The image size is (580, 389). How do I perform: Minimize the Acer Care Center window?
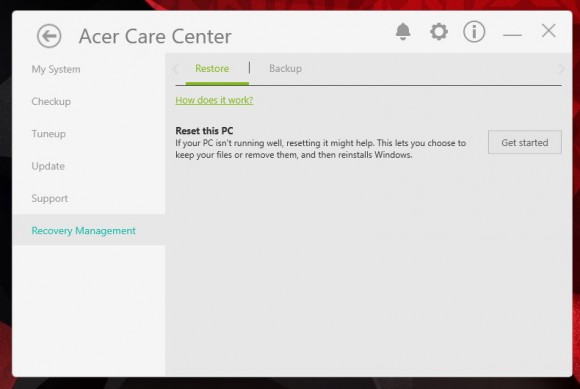point(512,35)
